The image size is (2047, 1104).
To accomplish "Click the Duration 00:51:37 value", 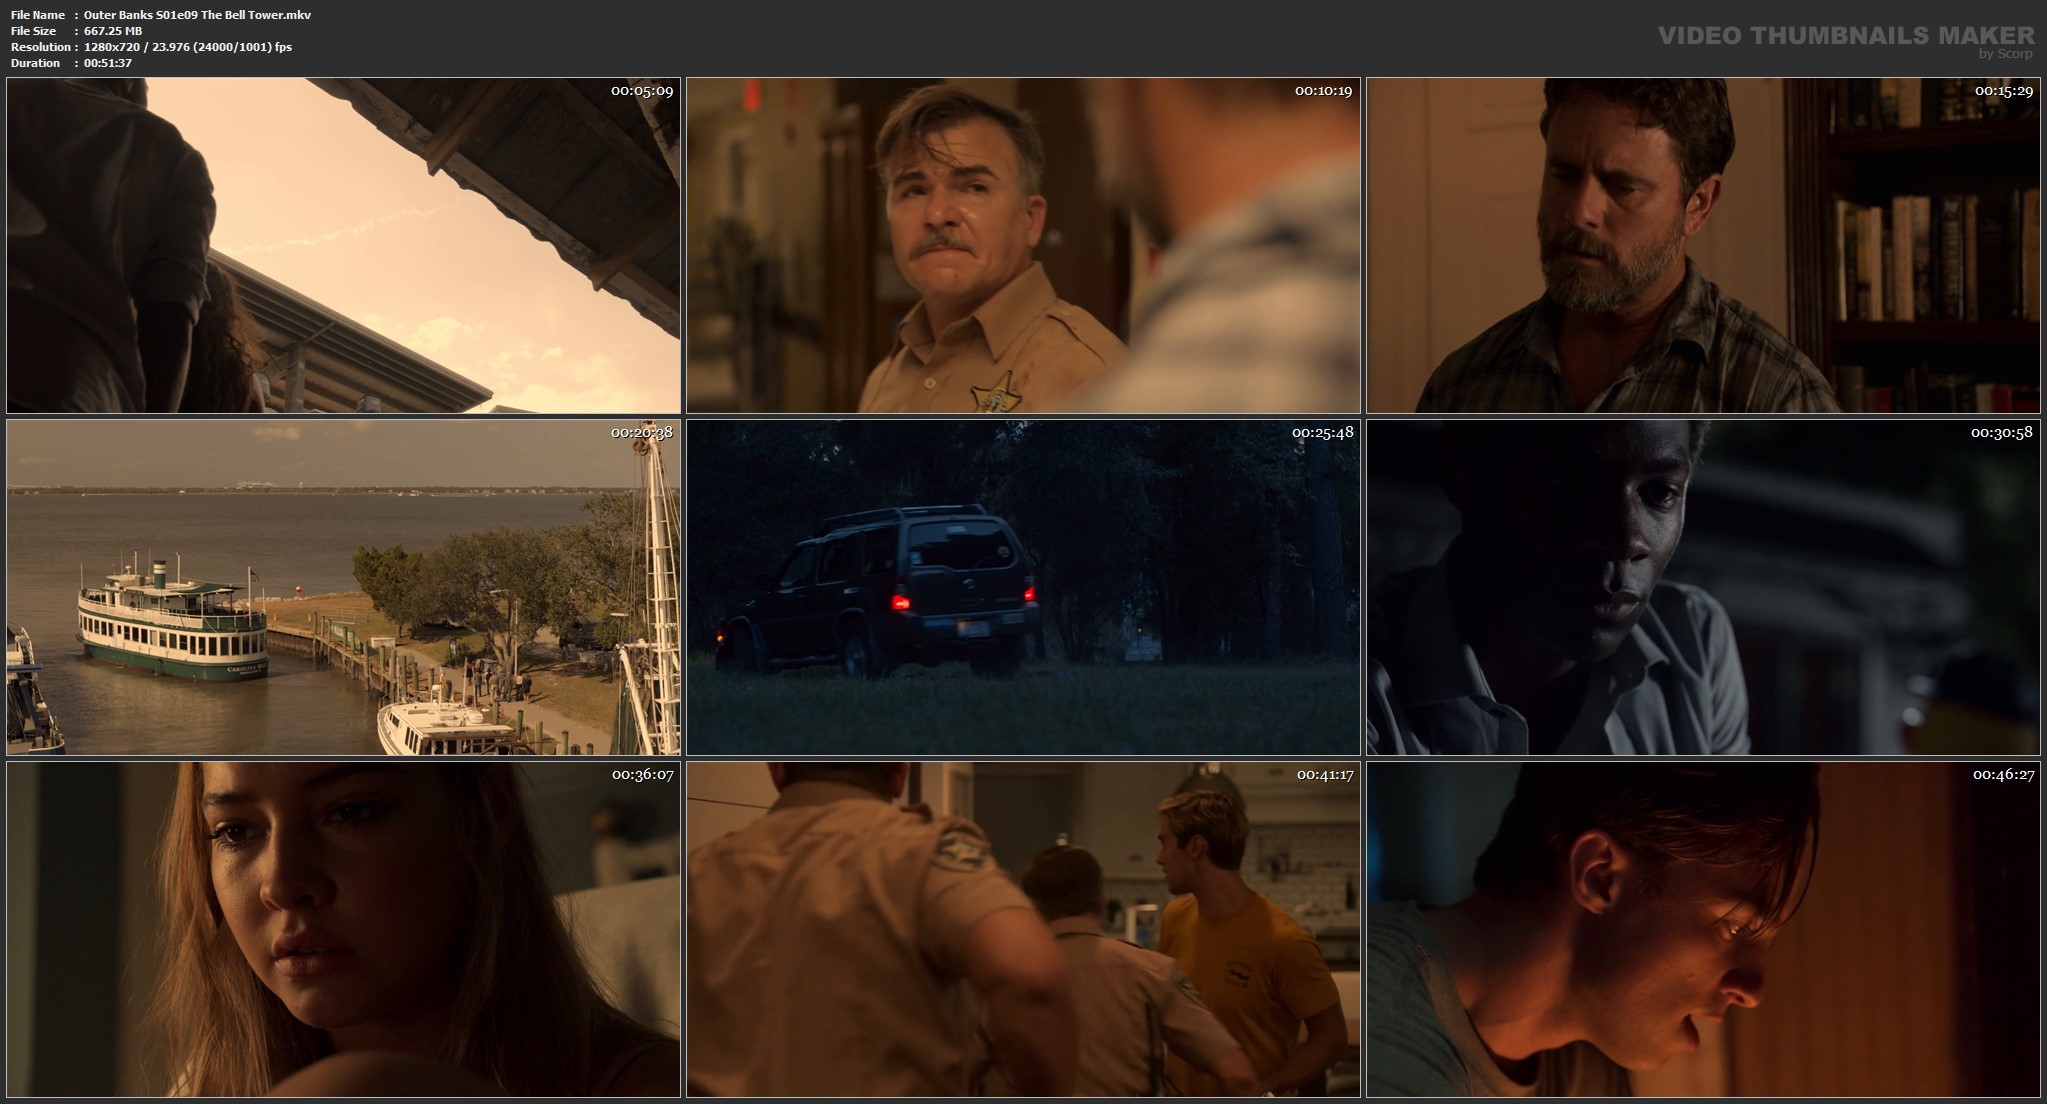I will (x=107, y=63).
